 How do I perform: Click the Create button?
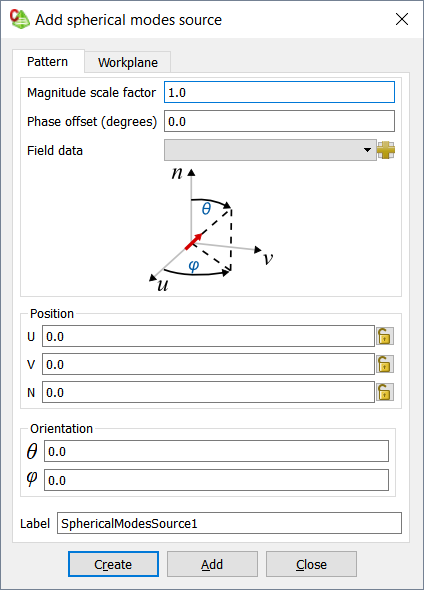coord(113,564)
